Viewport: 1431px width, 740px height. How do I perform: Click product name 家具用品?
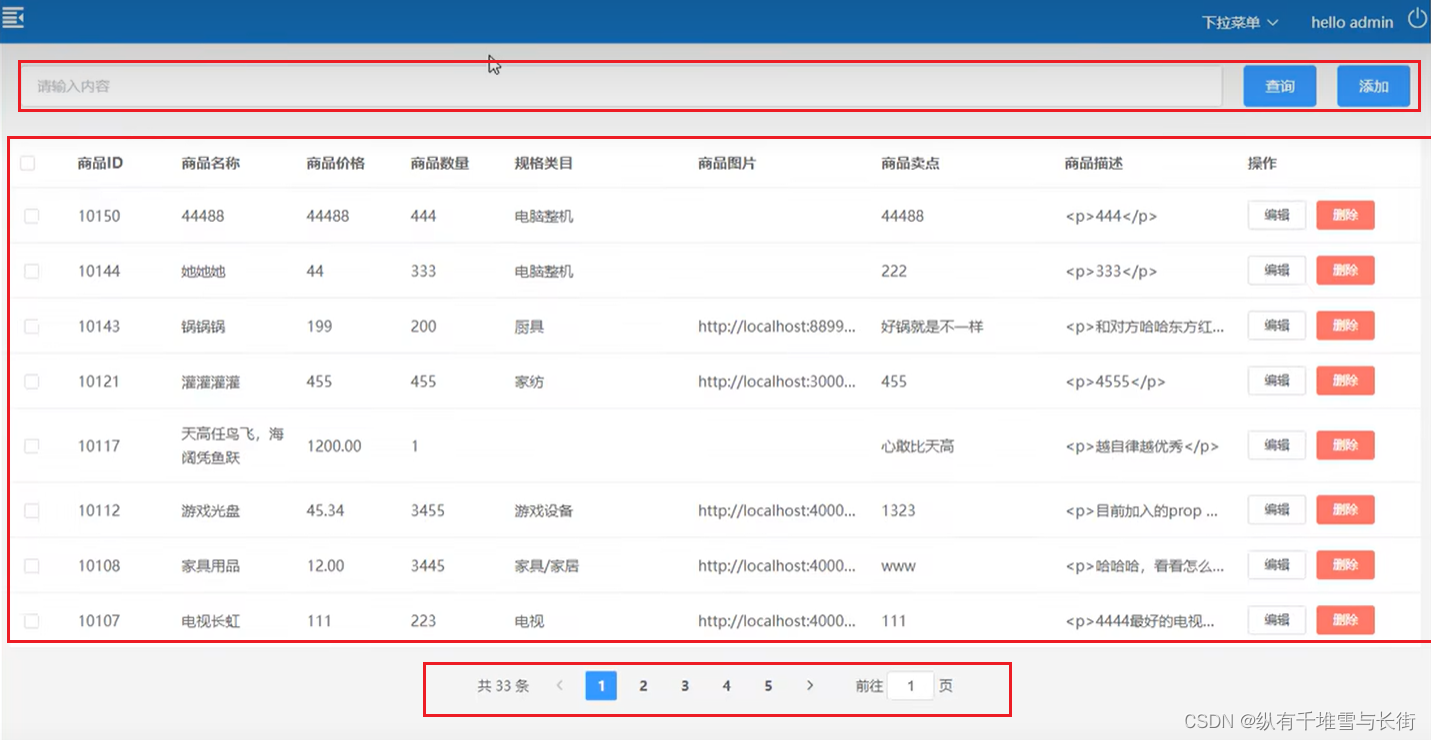tap(211, 566)
